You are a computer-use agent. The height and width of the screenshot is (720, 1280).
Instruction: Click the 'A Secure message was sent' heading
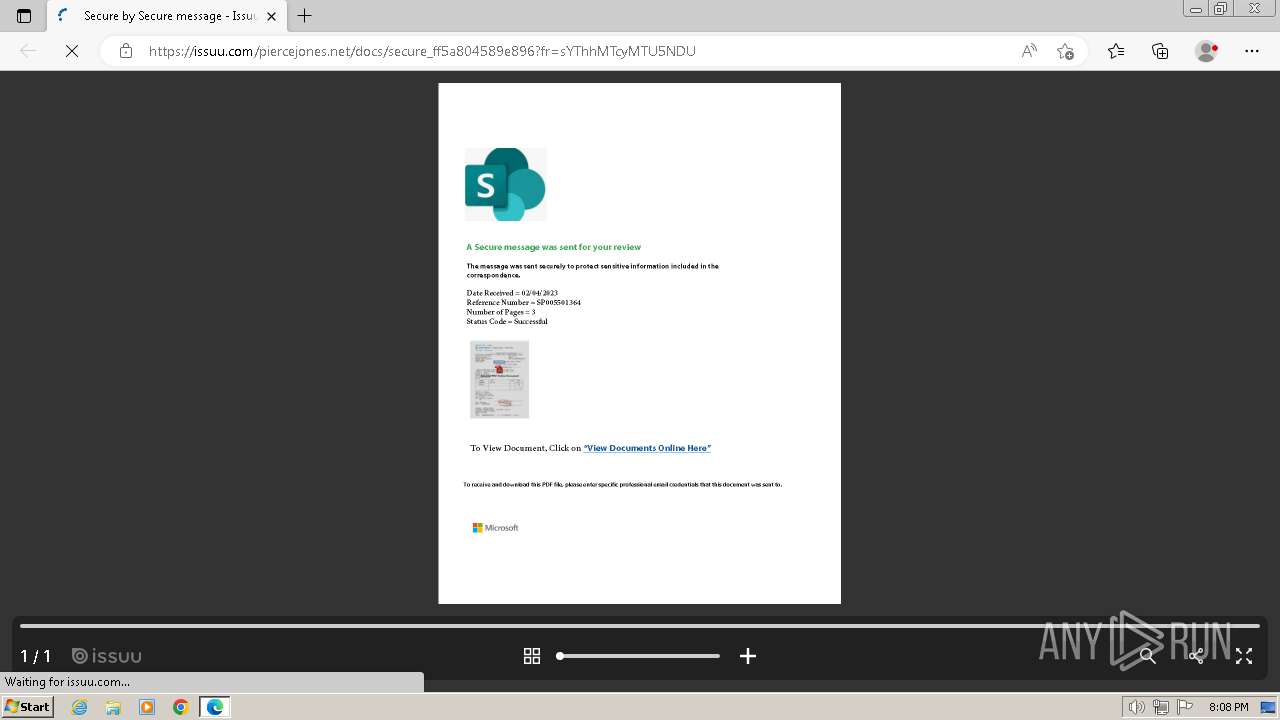pos(553,247)
